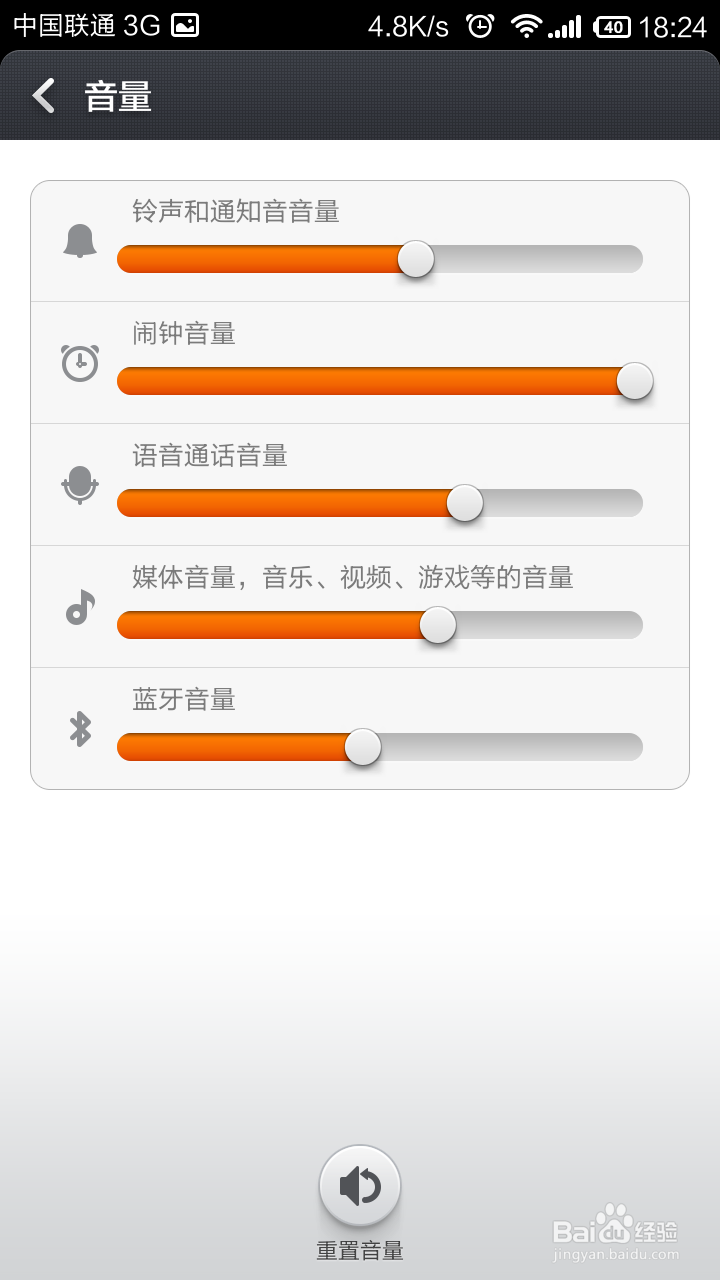
Task: Click the ringtone and notification volume slider handle
Action: point(416,259)
